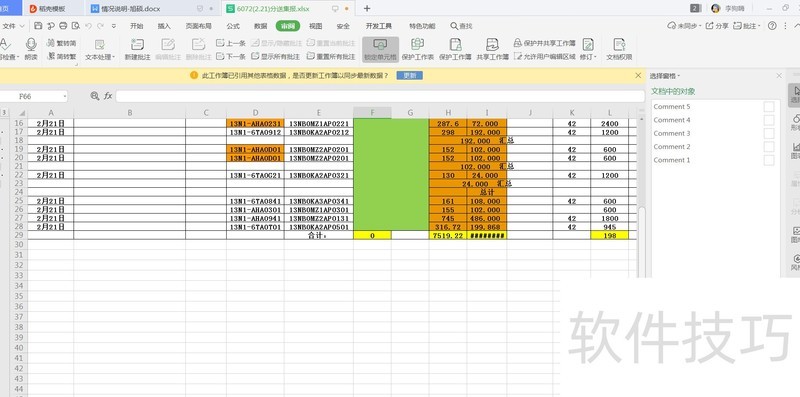Viewport: 800px width, 397px height.
Task: Click the blue 更新 update button
Action: 409,76
